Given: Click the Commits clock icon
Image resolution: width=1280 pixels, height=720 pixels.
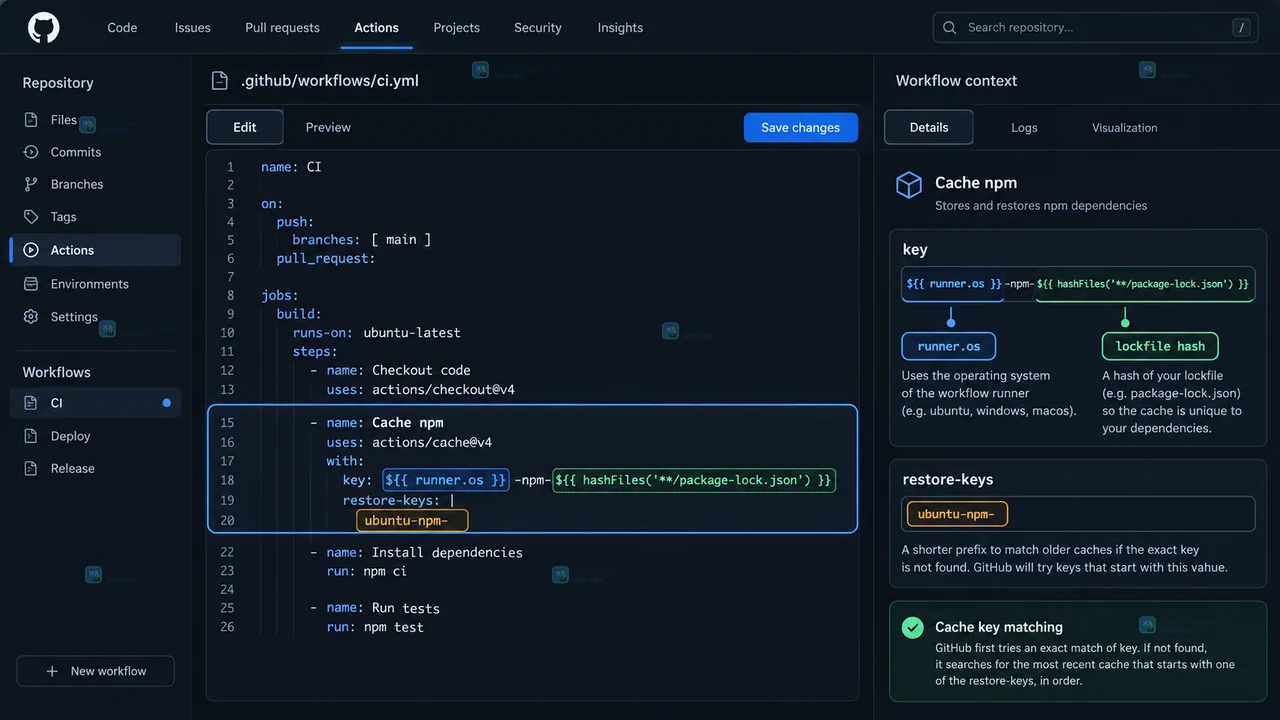Looking at the screenshot, I should click(31, 152).
